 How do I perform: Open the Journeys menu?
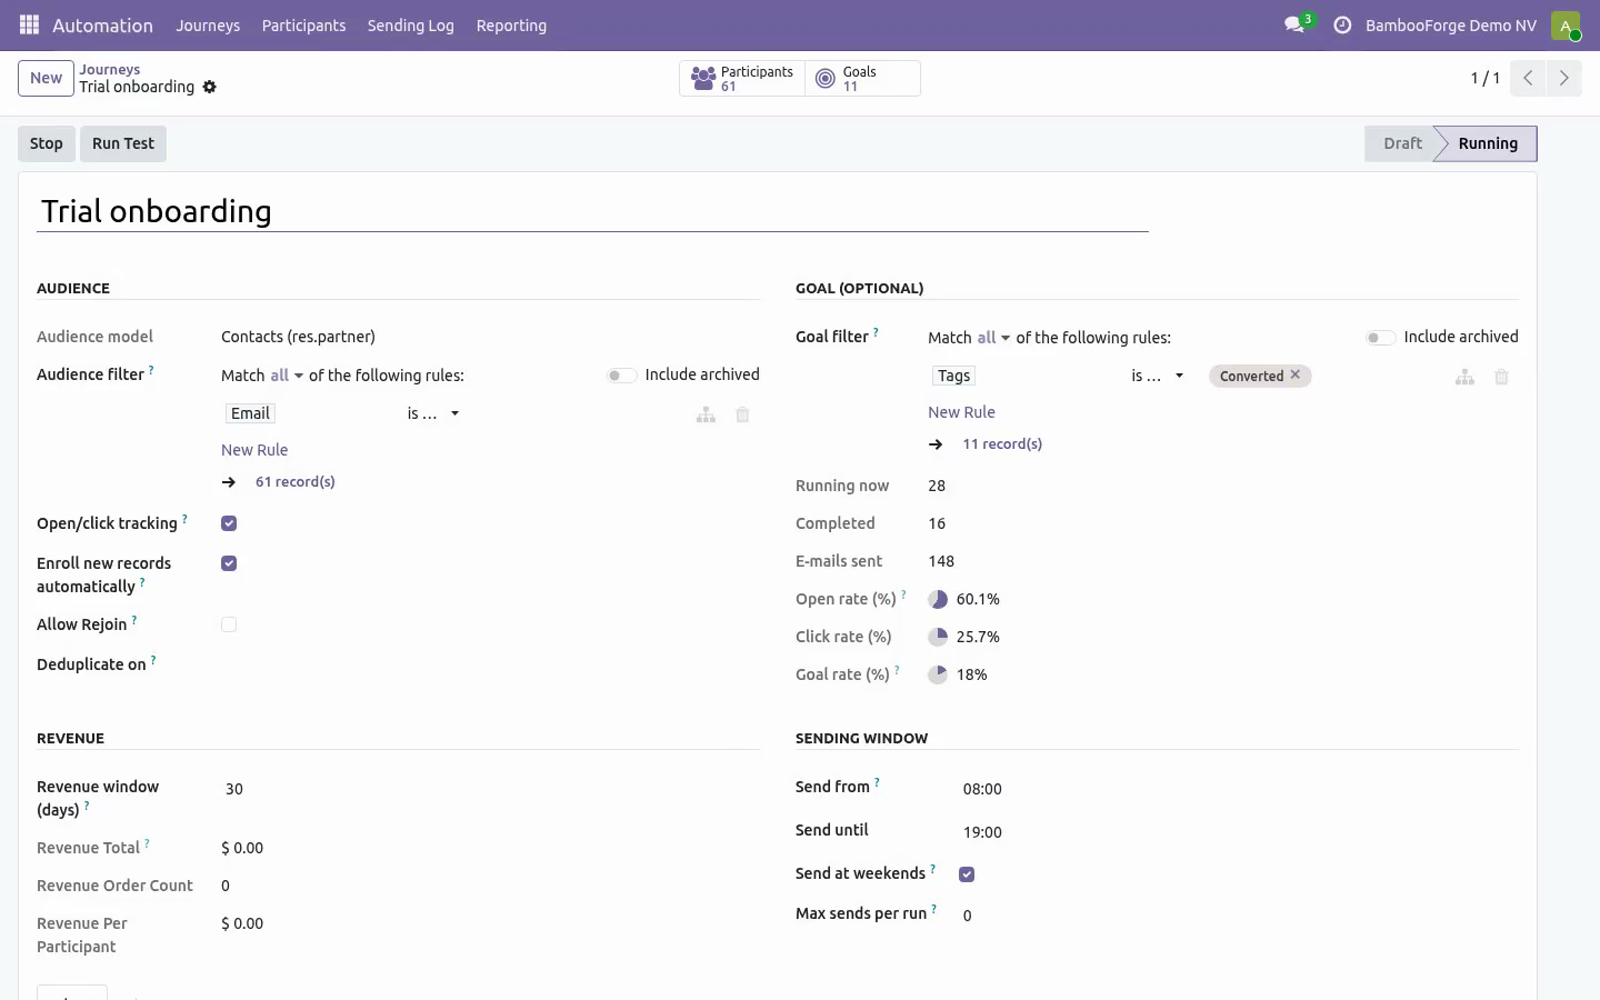click(208, 25)
